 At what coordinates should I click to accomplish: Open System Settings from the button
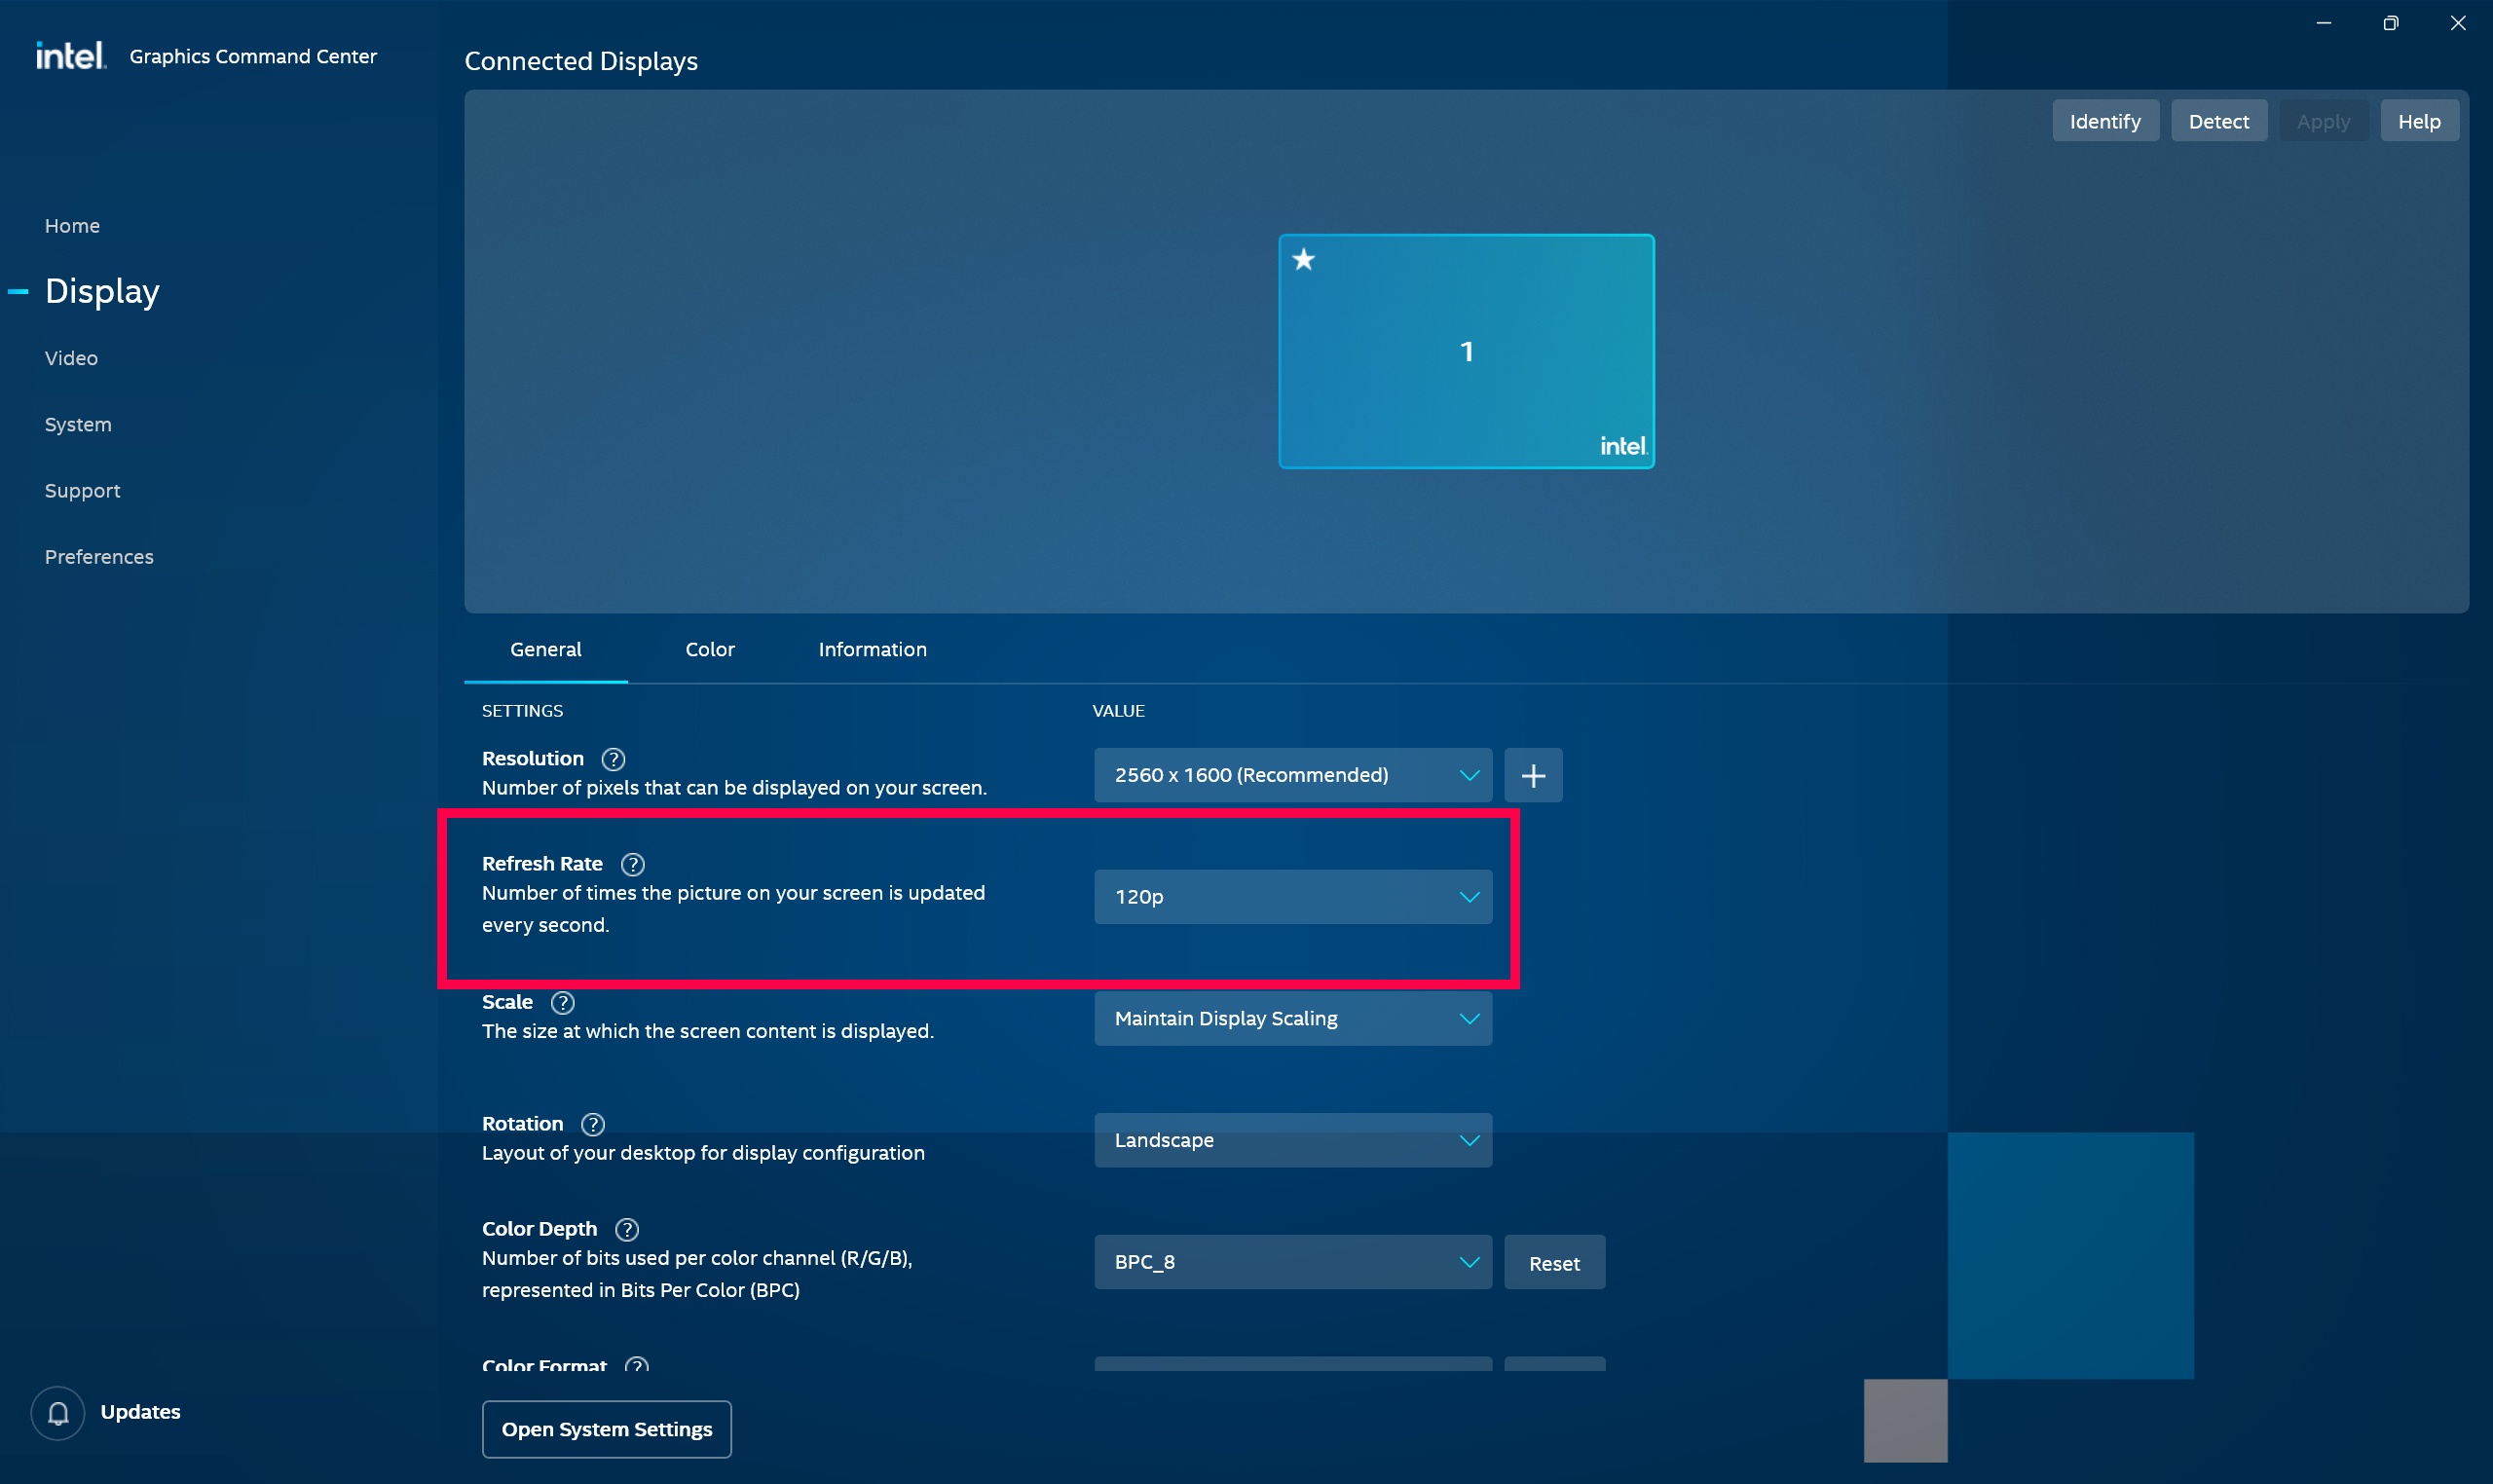tap(606, 1428)
